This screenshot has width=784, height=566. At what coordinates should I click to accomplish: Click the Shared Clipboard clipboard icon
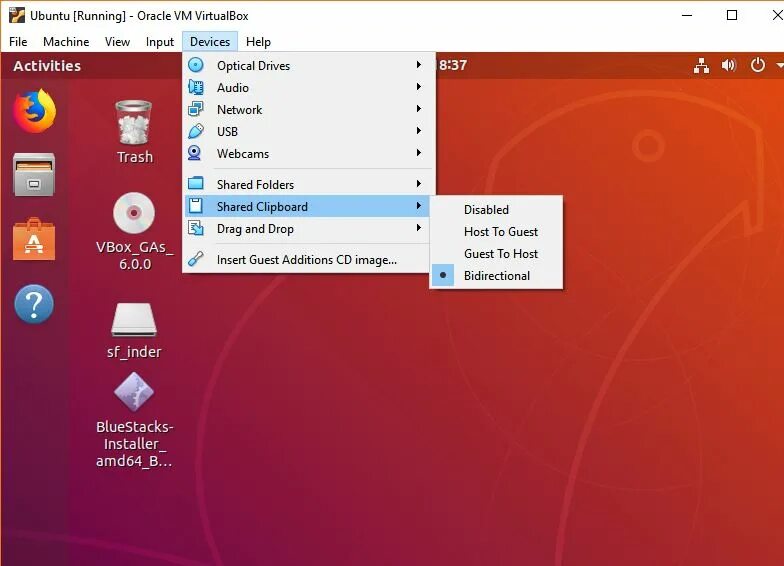[x=196, y=206]
